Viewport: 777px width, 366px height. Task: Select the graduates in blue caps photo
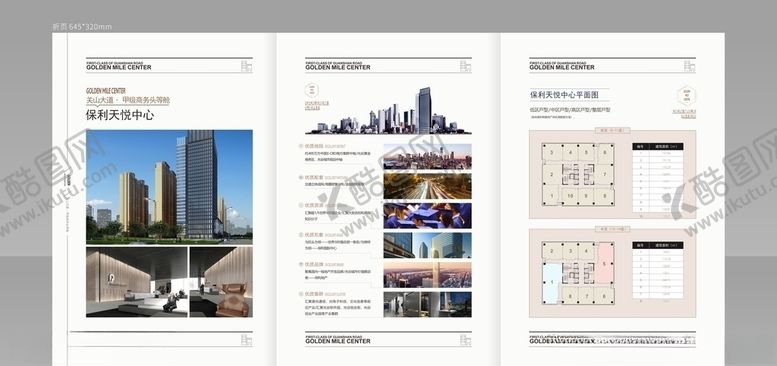coord(427,215)
